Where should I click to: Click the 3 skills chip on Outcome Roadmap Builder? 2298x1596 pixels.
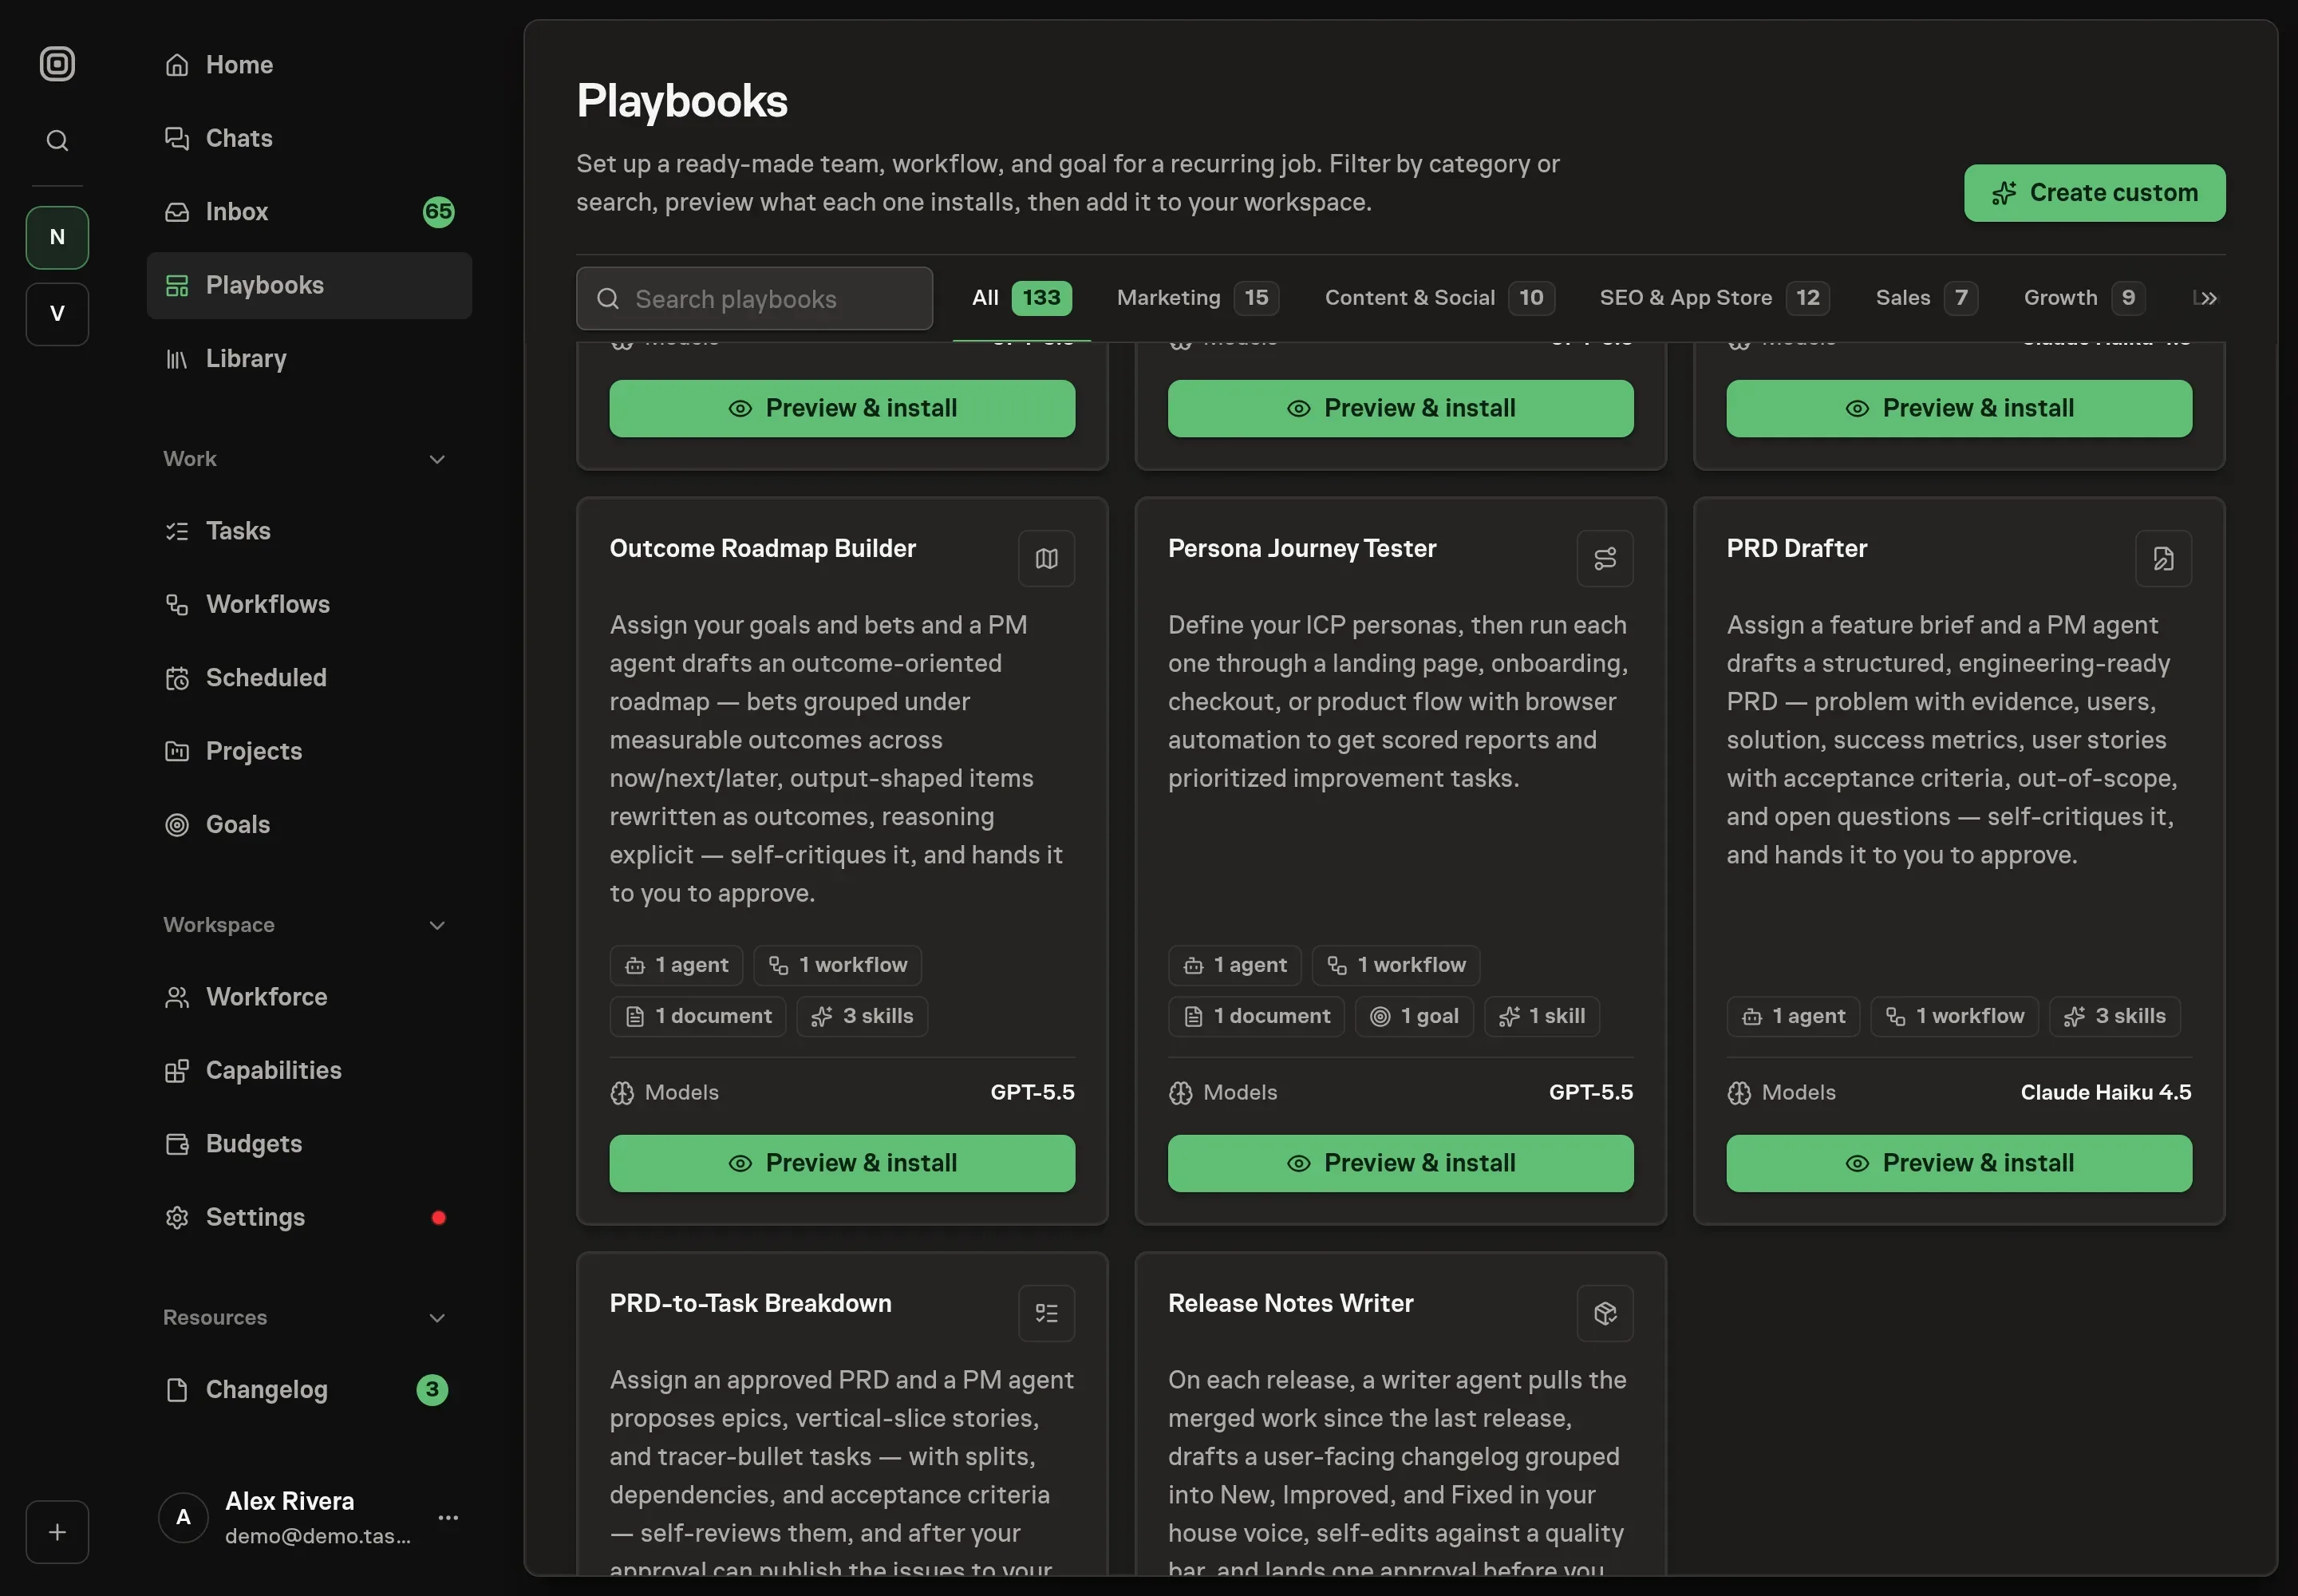862,1016
